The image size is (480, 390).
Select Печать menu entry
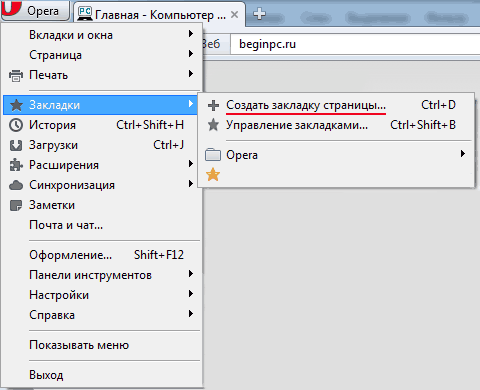click(102, 75)
